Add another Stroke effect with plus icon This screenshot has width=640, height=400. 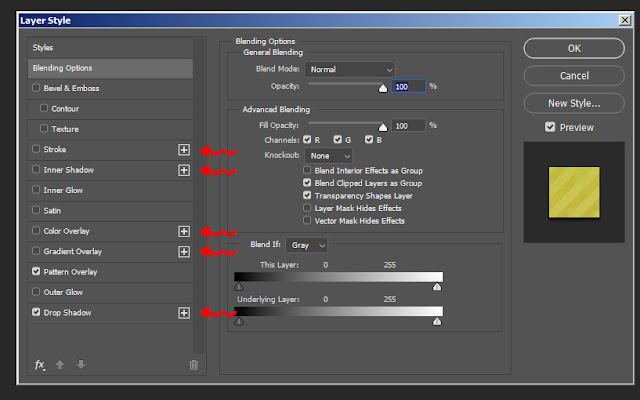pos(184,150)
